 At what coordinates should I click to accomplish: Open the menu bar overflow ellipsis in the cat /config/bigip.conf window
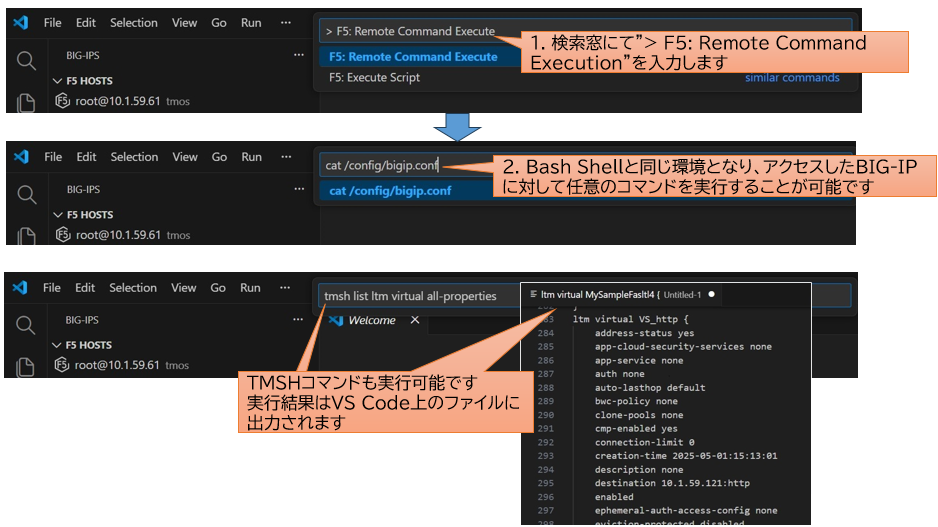coord(286,157)
